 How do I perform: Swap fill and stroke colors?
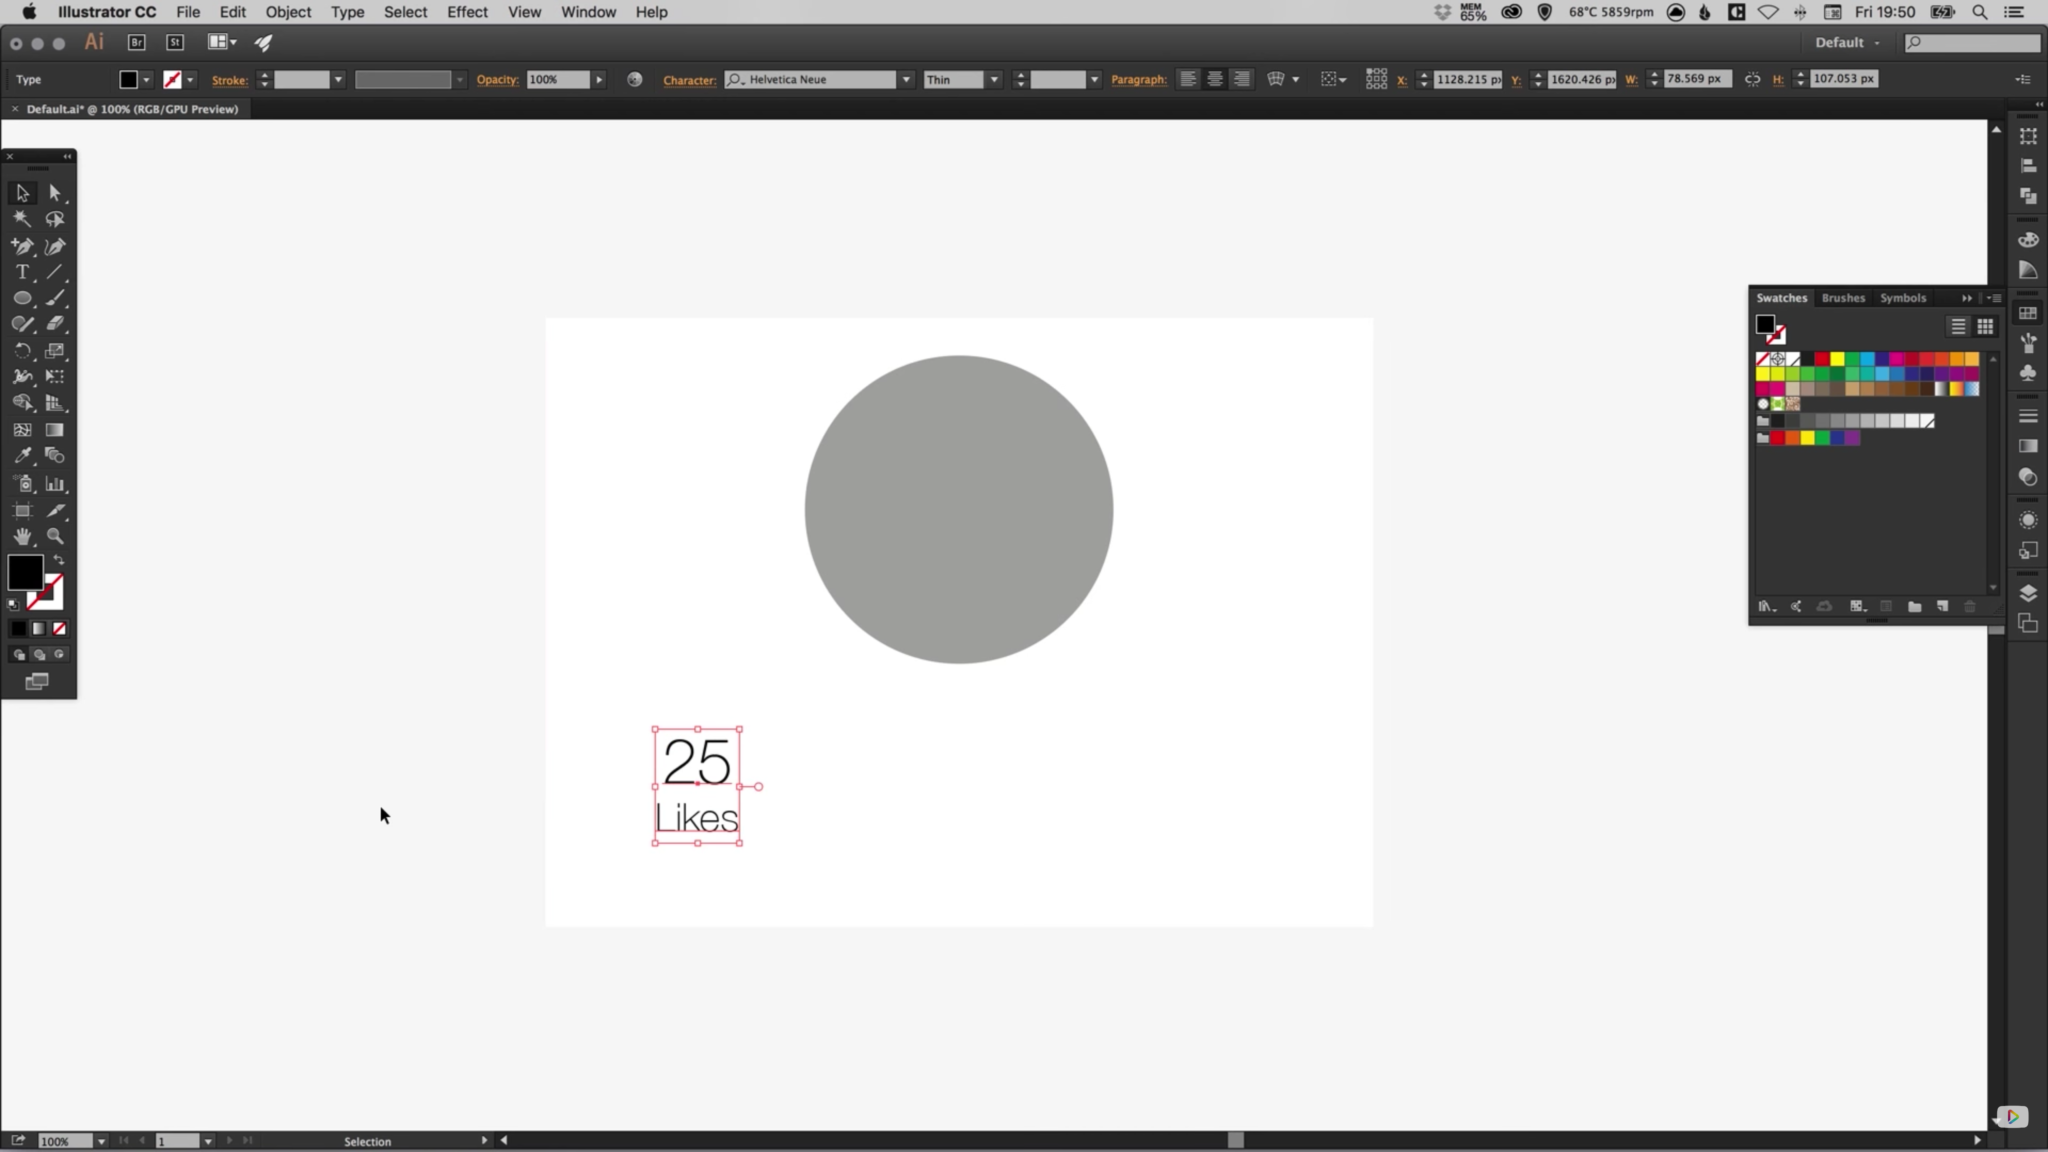[x=59, y=559]
